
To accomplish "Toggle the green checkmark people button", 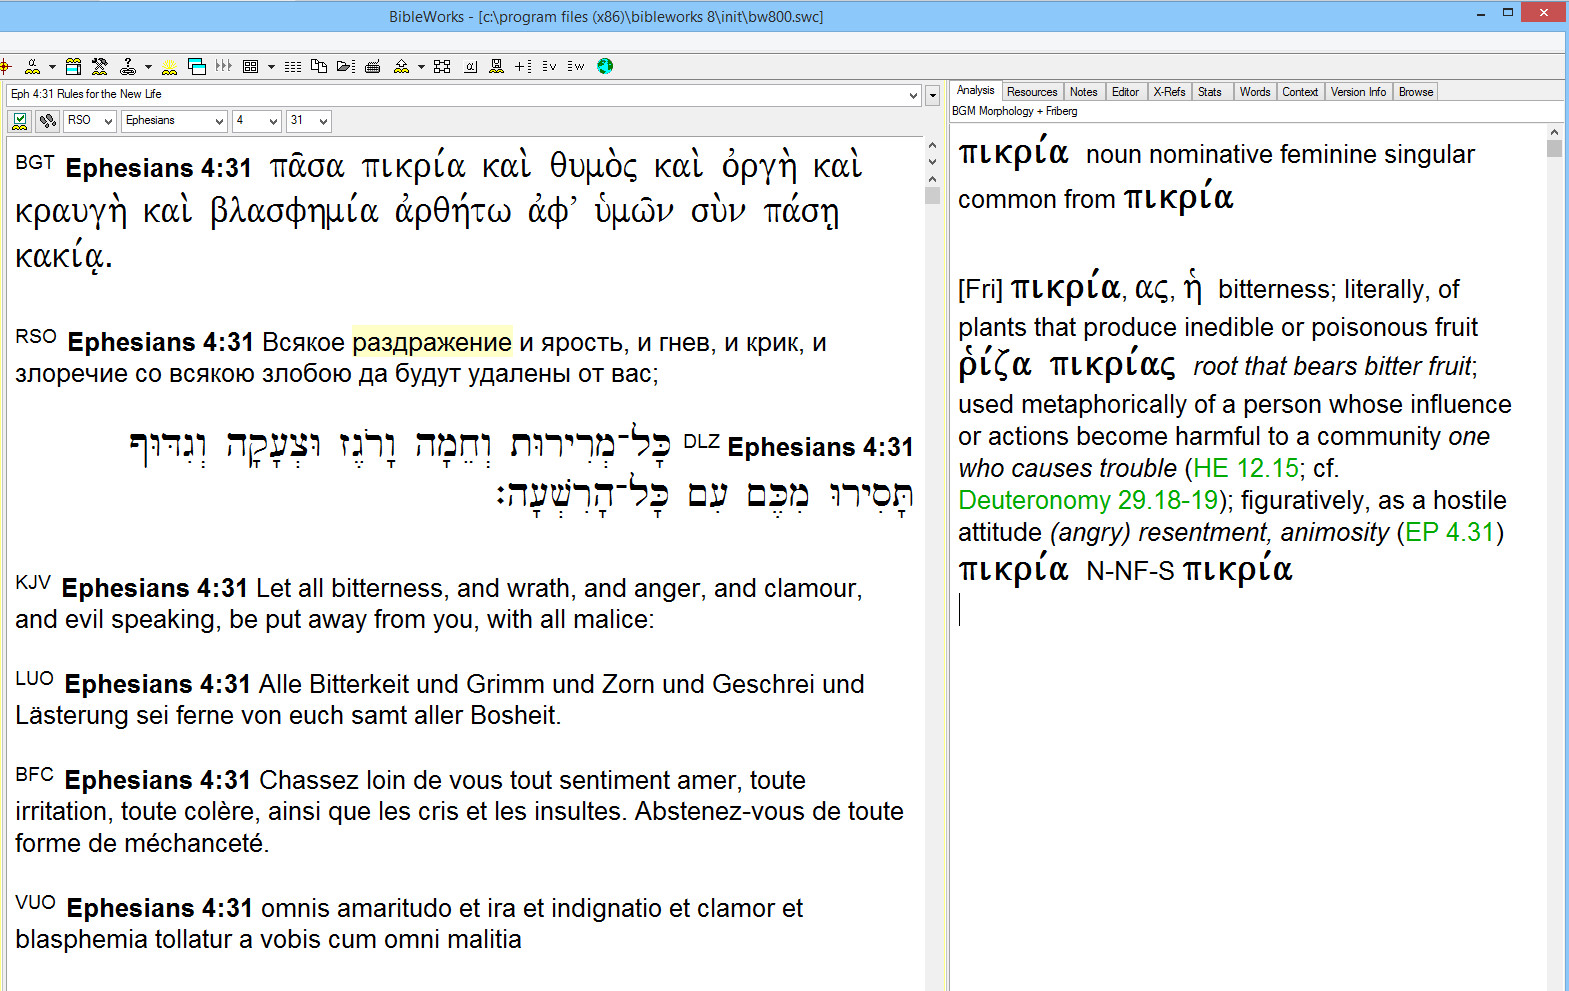I will click(19, 121).
